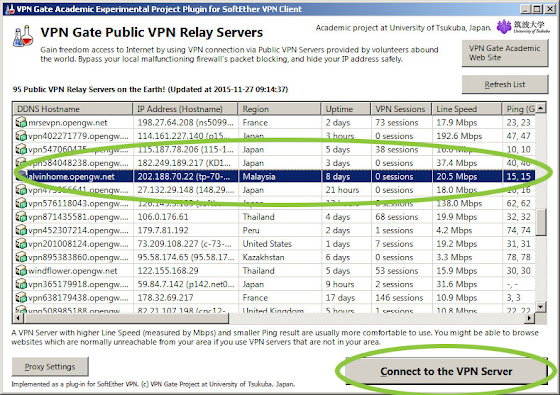Screen dimensions: 560x395
Task: Refresh the server list
Action: [x=505, y=85]
